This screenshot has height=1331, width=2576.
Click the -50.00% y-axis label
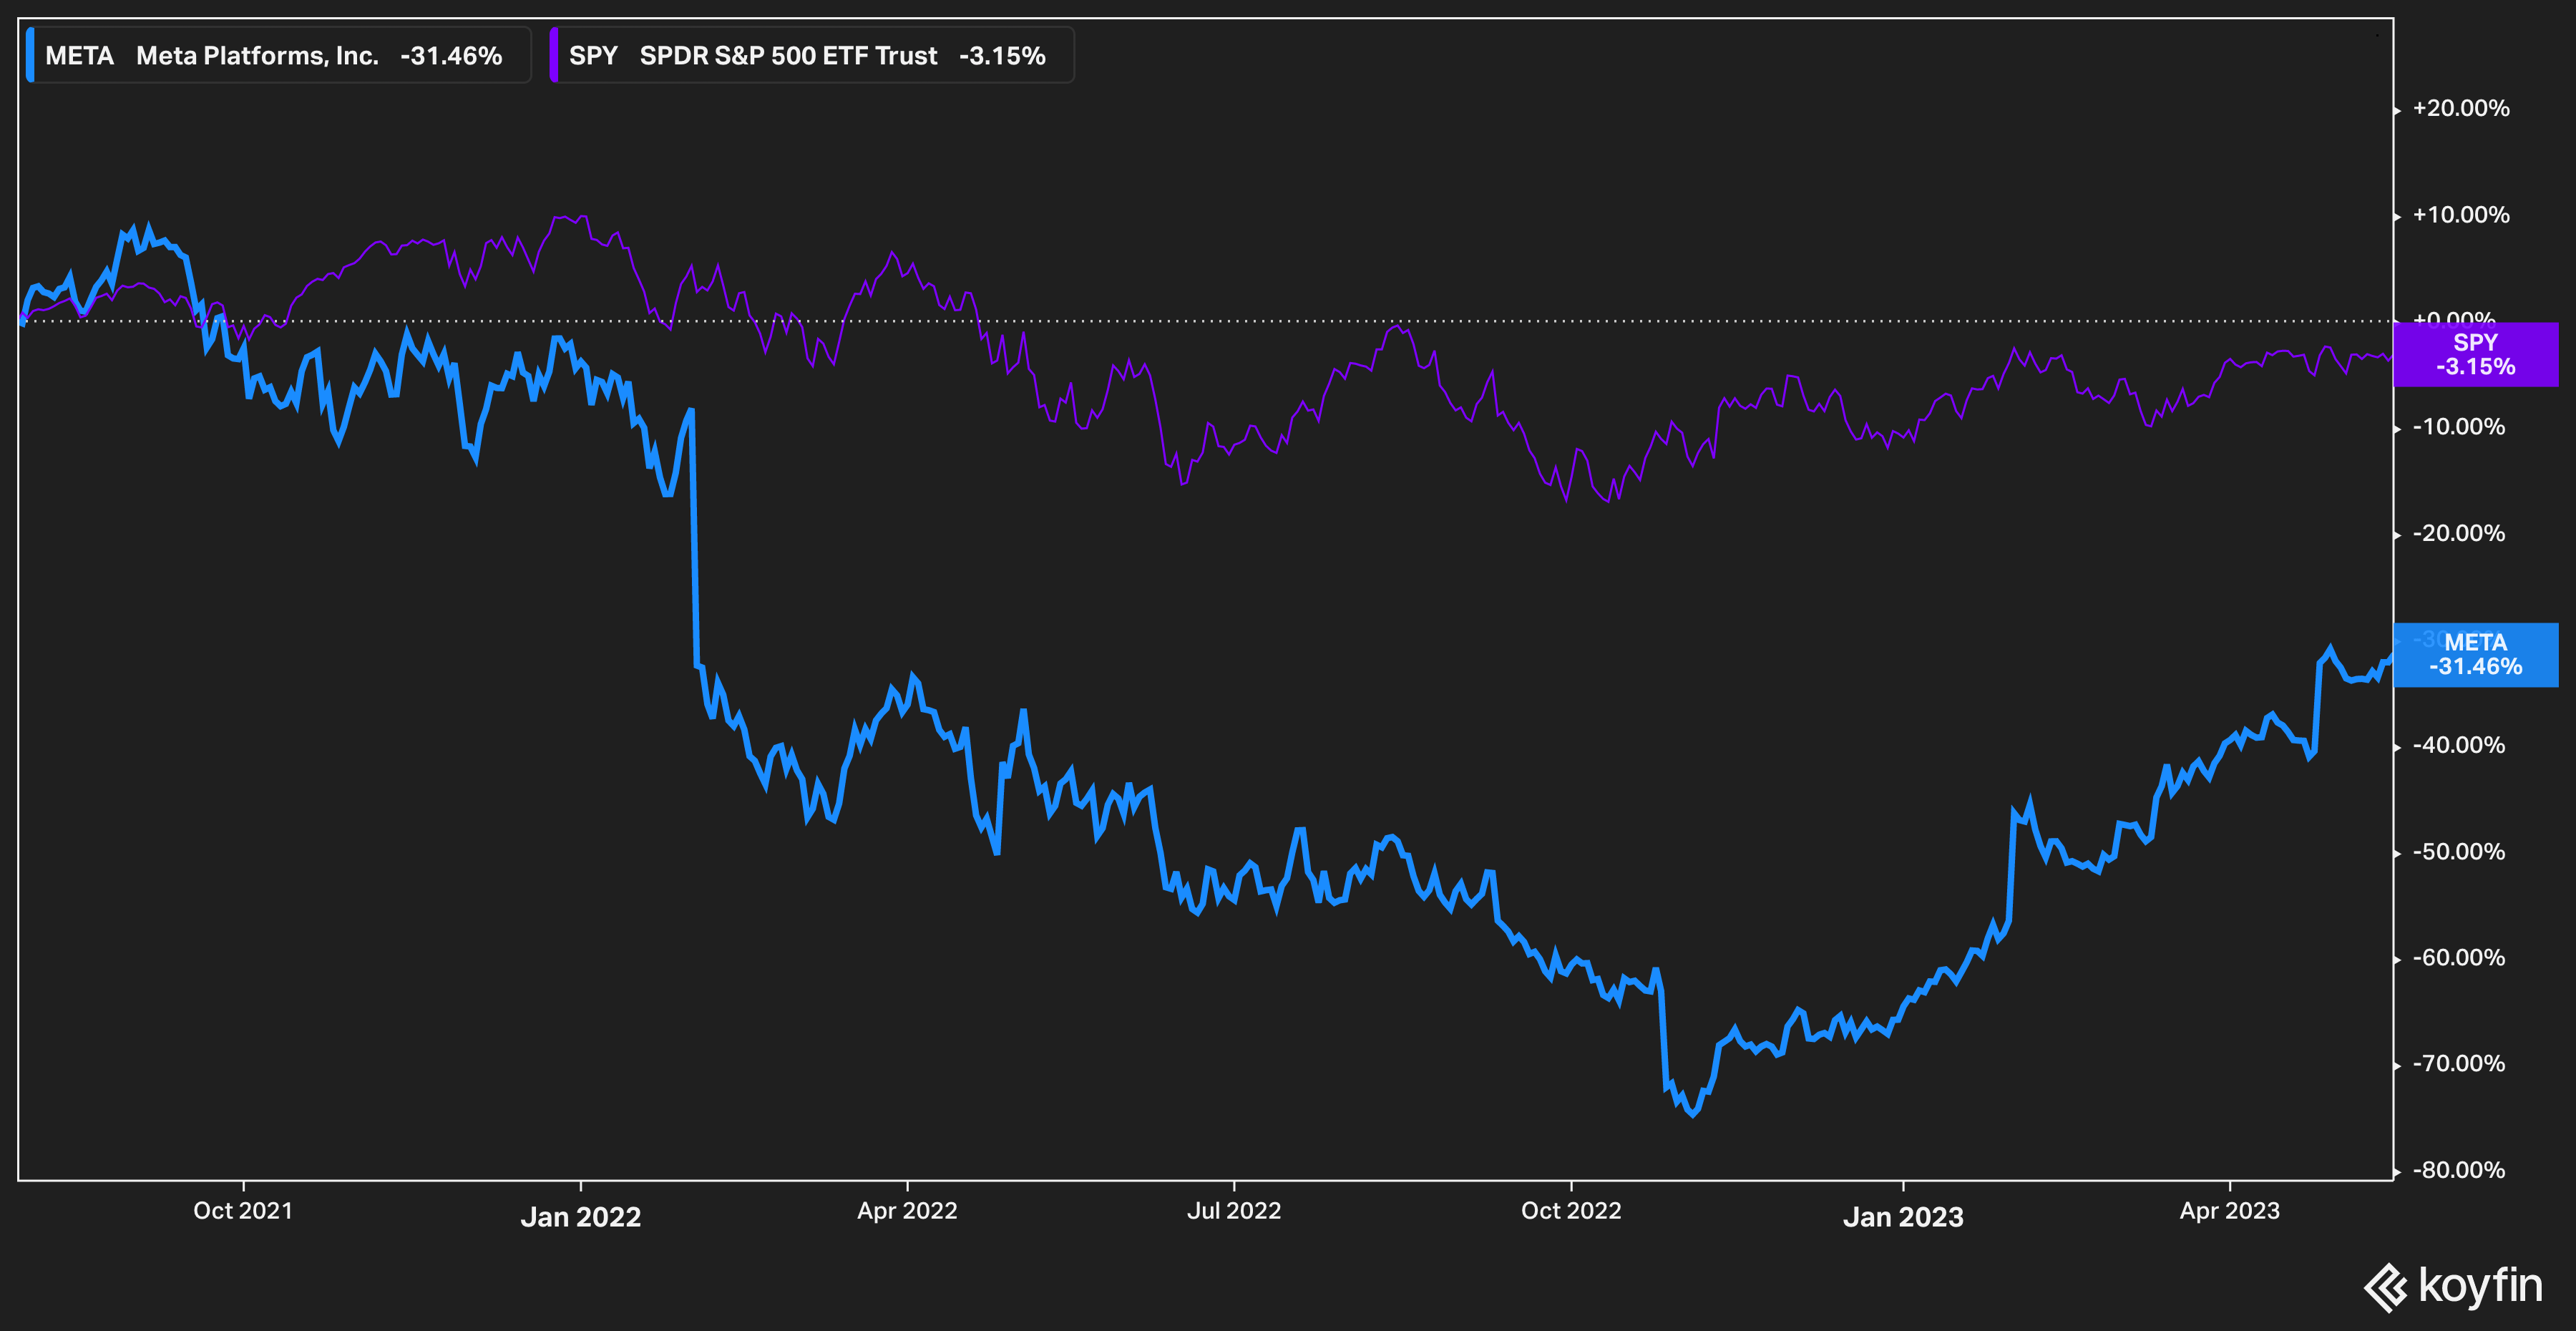(2458, 852)
